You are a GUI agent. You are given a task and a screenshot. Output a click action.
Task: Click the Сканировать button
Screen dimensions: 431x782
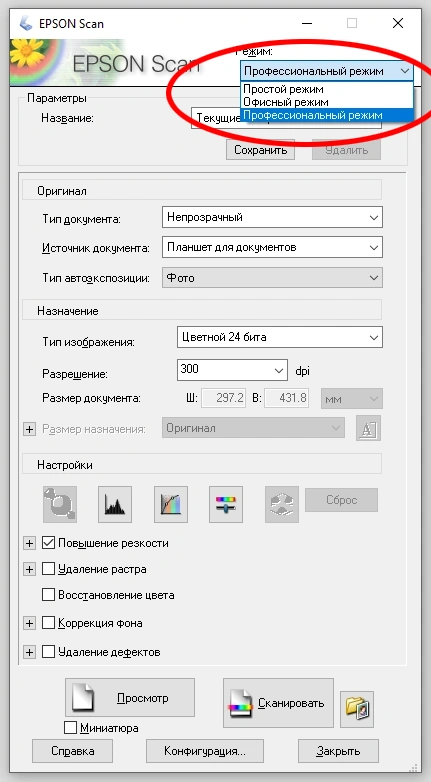point(278,703)
